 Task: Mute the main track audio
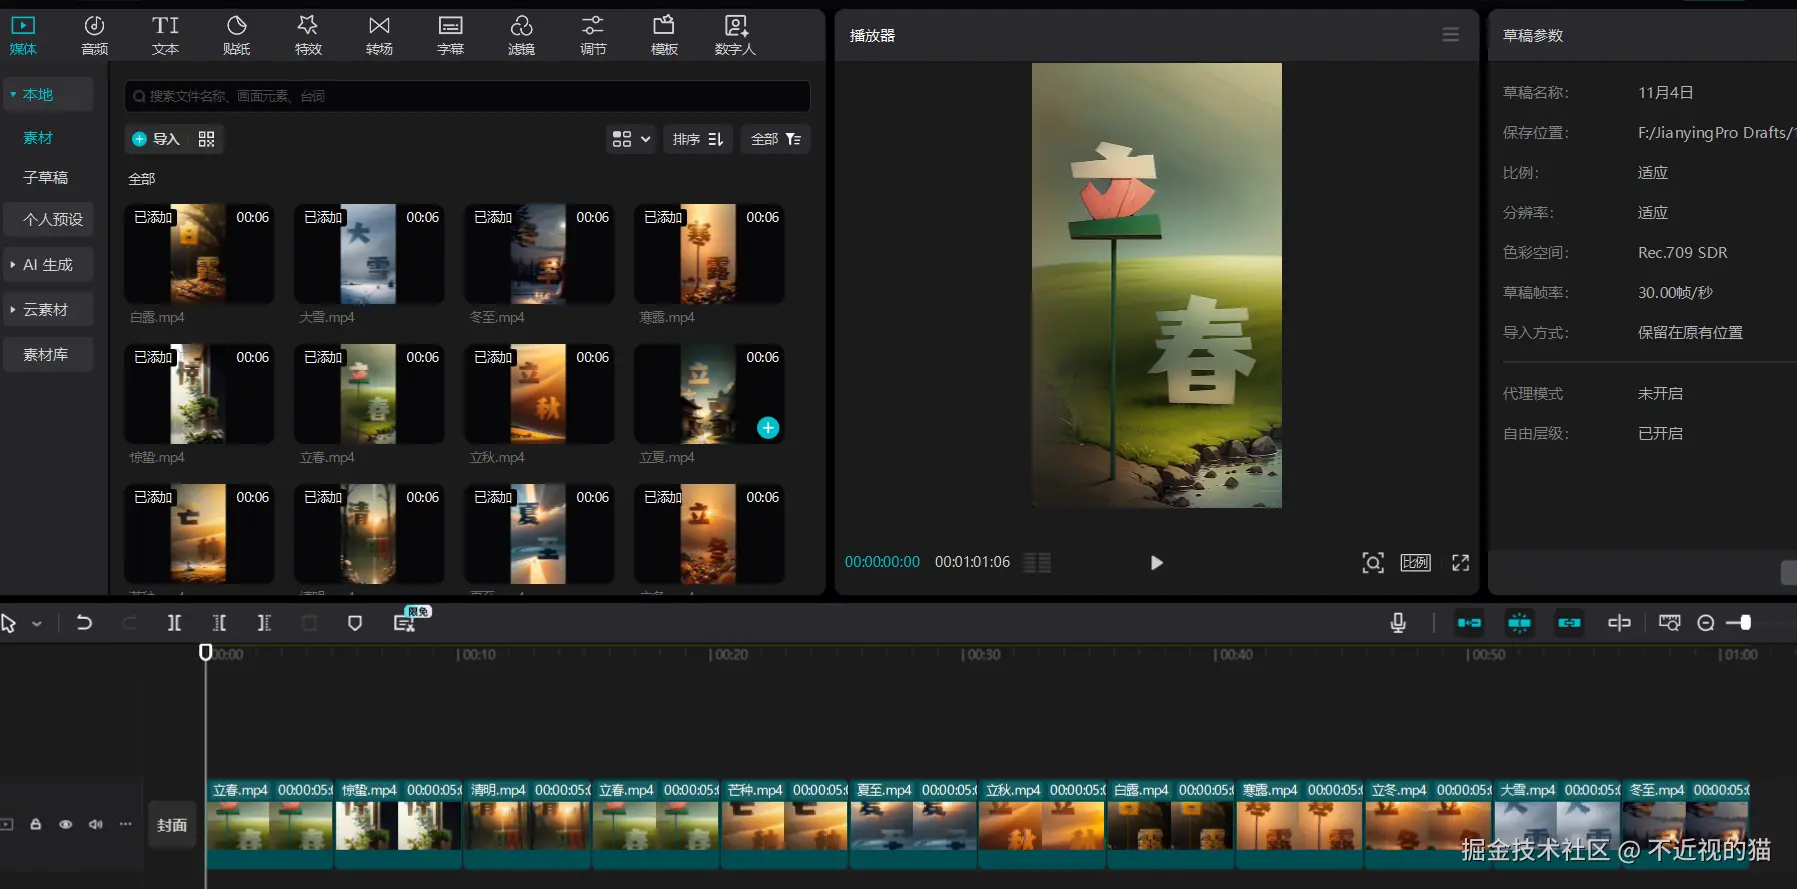96,825
